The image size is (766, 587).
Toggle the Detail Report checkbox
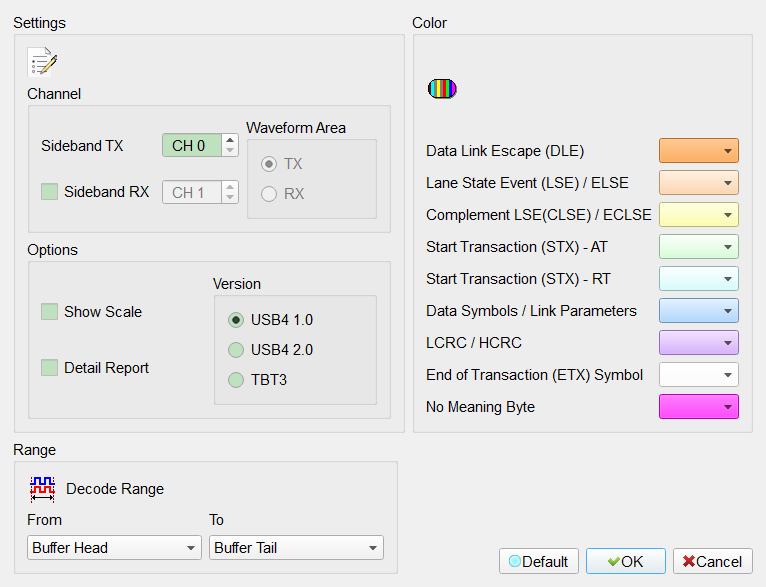49,368
